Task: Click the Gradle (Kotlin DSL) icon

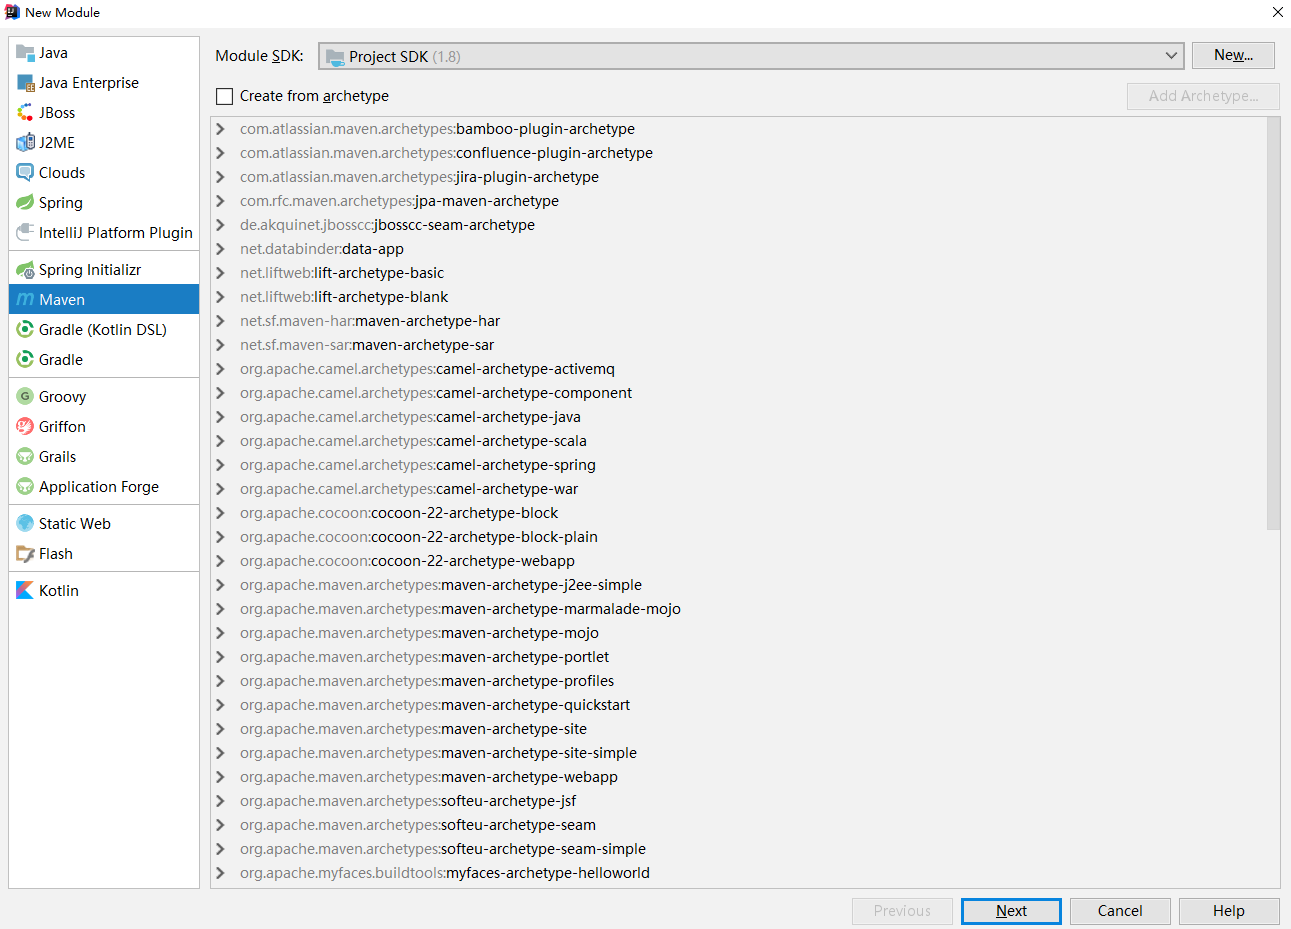Action: [25, 330]
